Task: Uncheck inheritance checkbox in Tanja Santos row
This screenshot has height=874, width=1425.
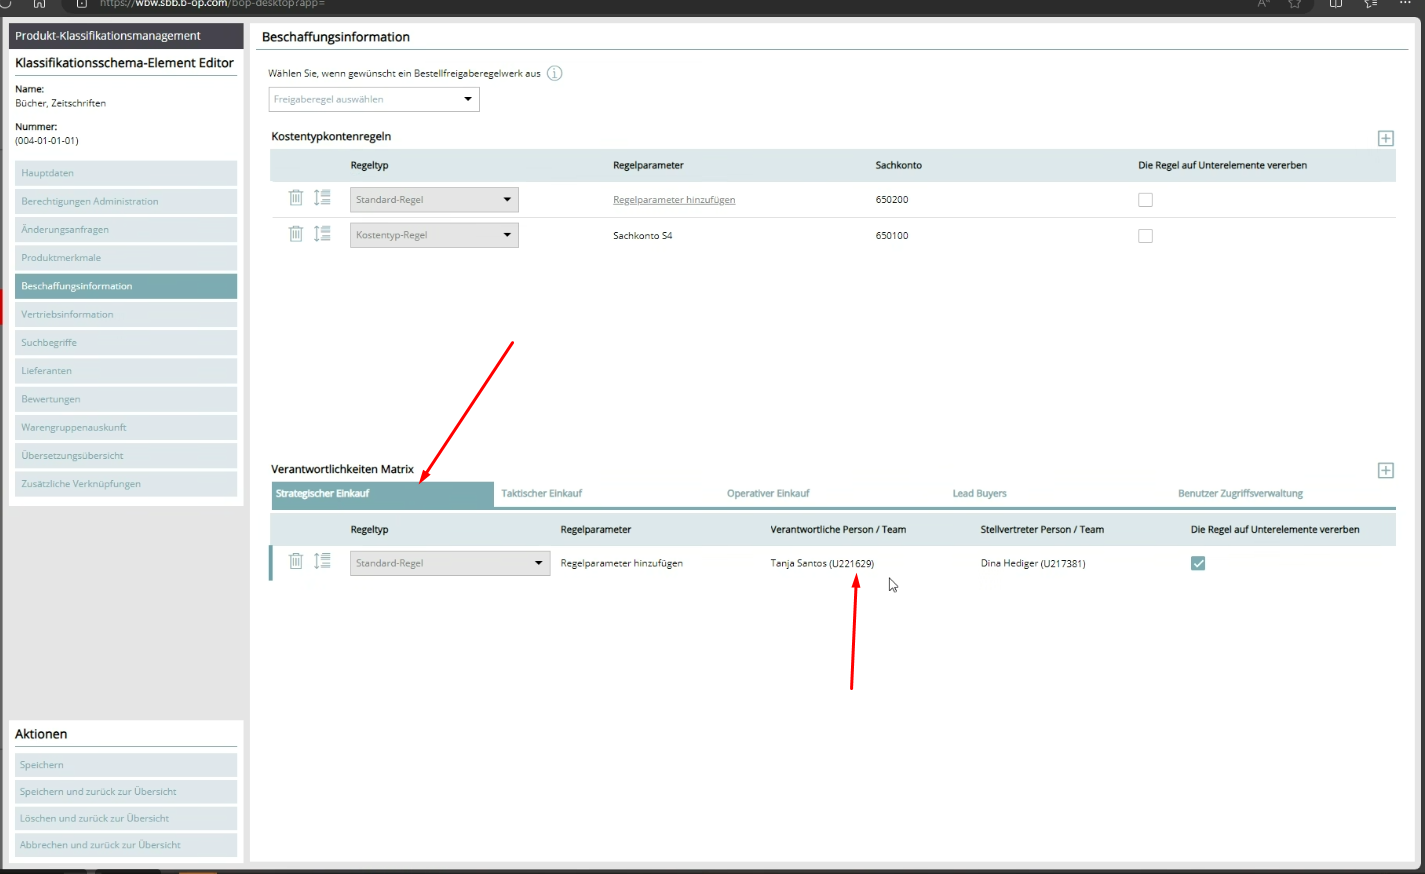Action: pos(1198,564)
